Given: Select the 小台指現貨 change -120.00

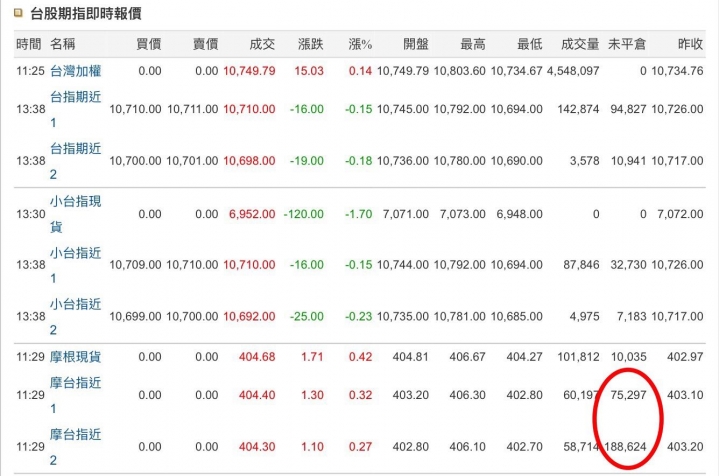Looking at the screenshot, I should tap(304, 214).
